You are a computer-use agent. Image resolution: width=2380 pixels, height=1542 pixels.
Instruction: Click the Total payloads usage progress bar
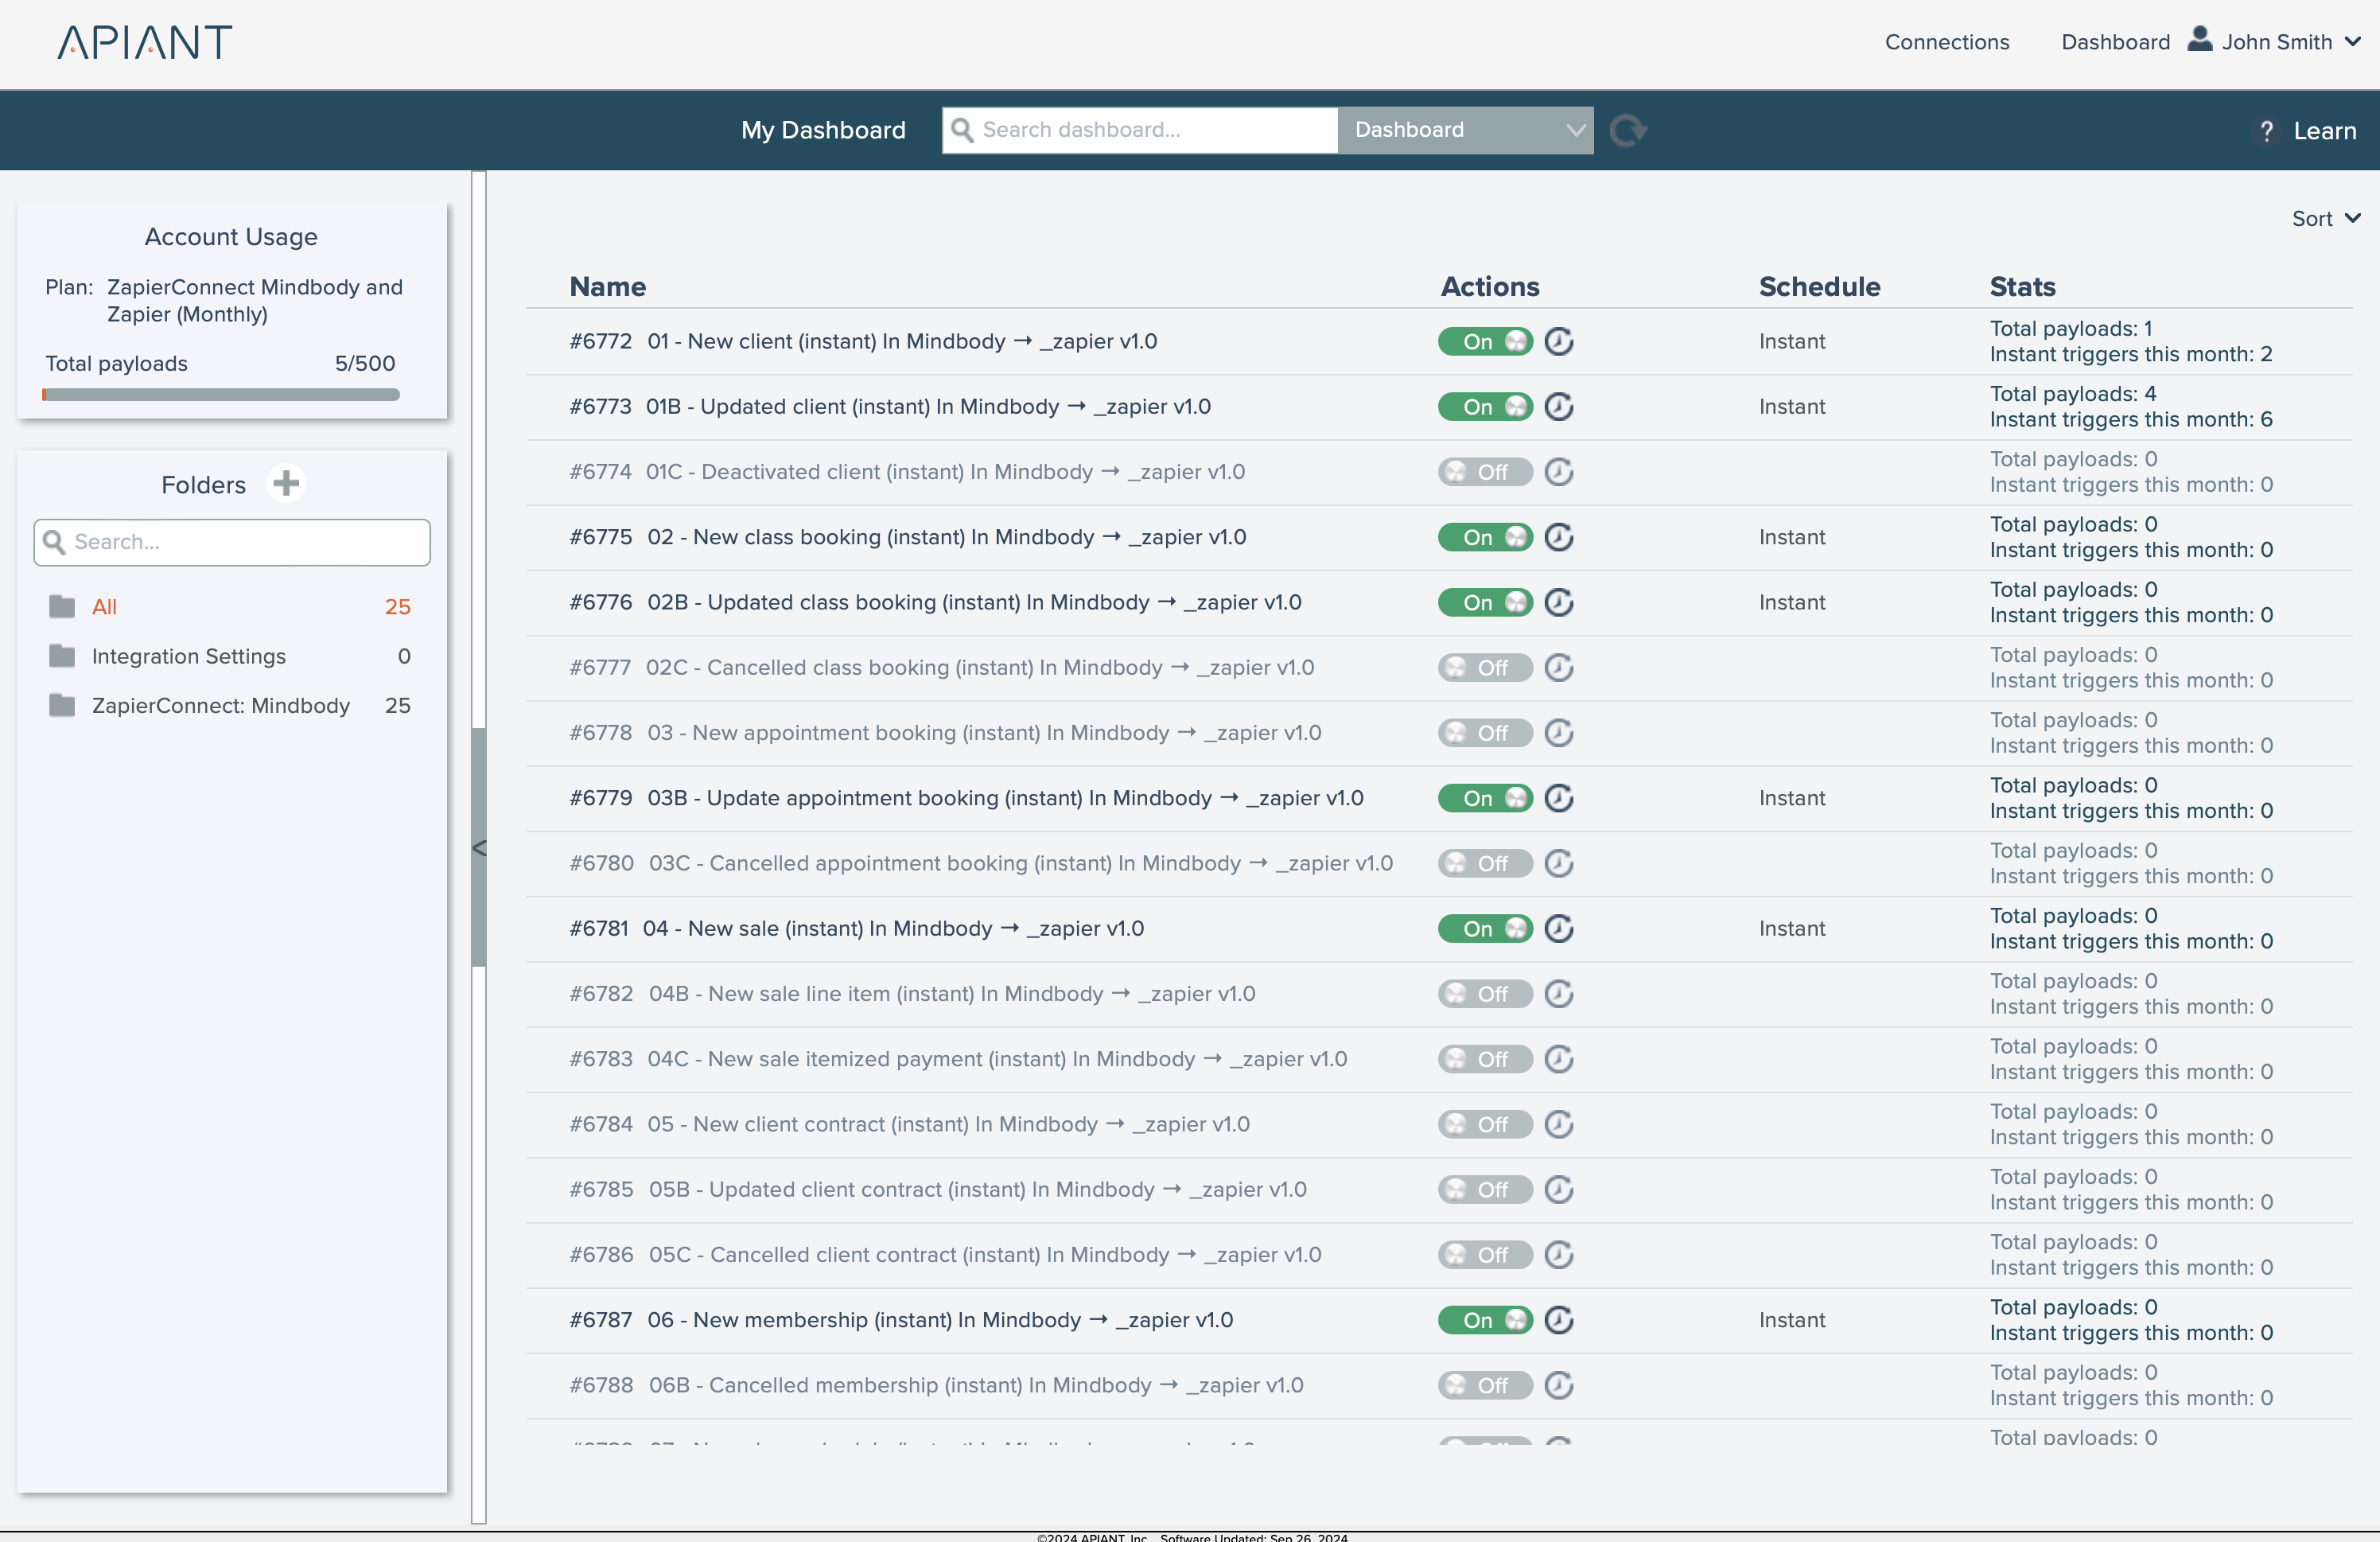[221, 395]
